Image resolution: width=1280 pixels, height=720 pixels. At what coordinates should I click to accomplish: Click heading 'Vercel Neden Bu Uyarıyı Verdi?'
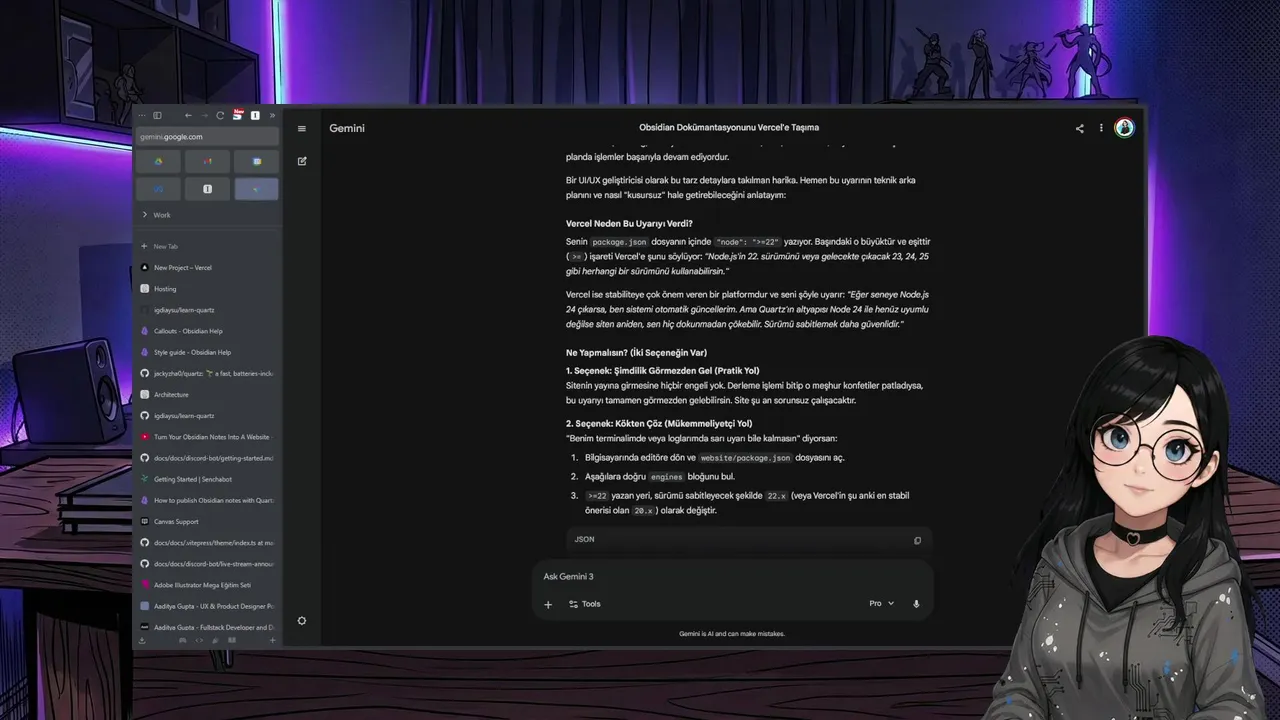[629, 223]
